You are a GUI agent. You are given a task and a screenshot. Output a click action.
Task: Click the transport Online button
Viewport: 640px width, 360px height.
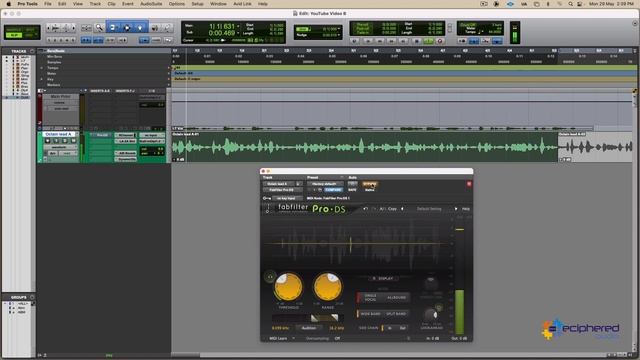[354, 41]
